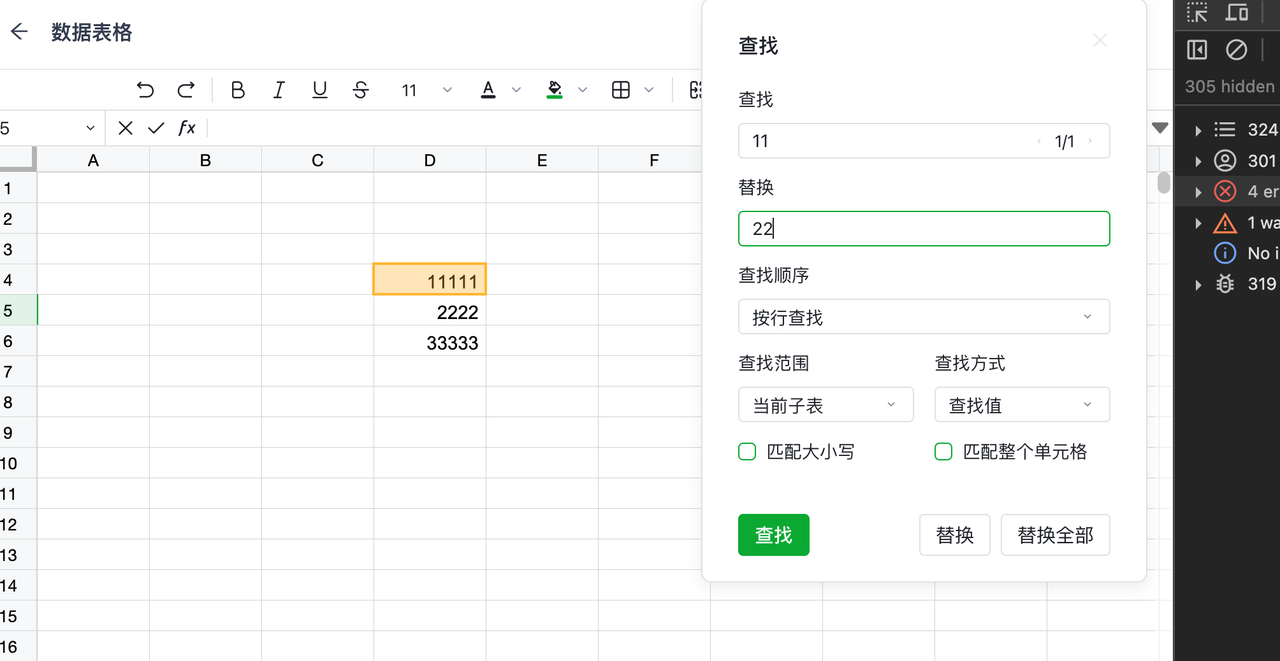
Task: Open the font size 11 dropdown
Action: click(426, 90)
